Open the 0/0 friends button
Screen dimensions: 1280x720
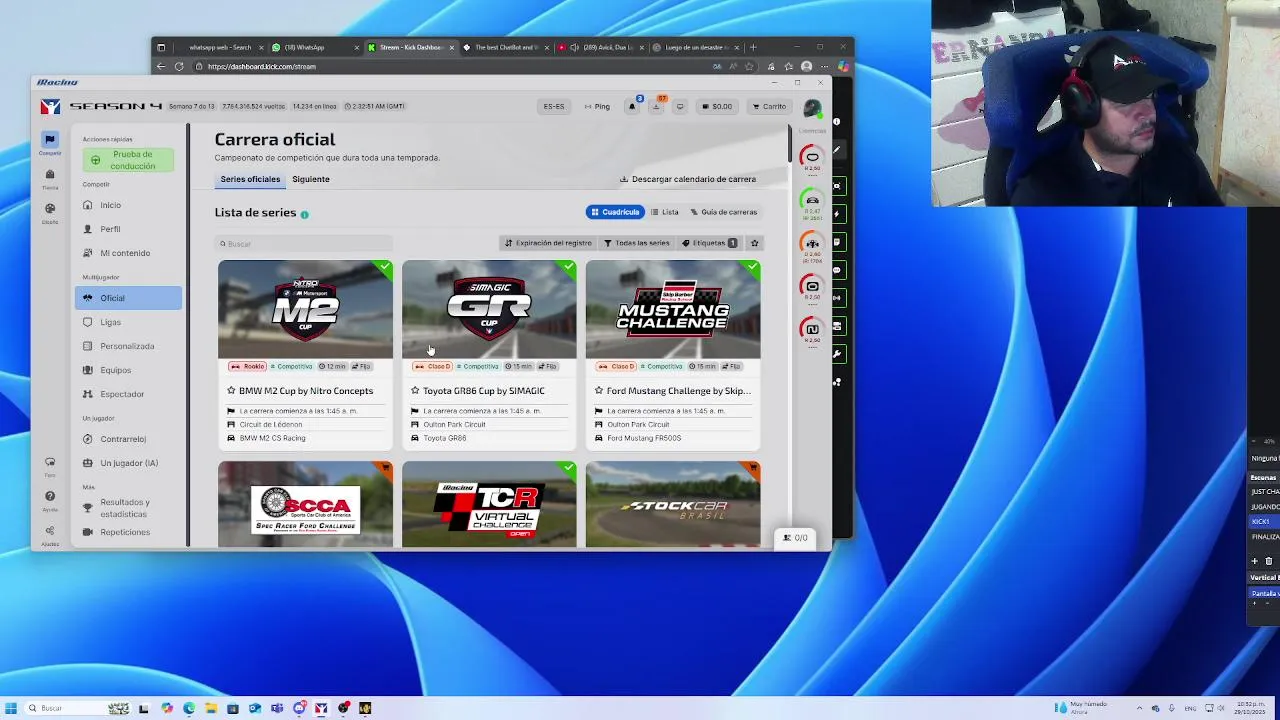[796, 538]
